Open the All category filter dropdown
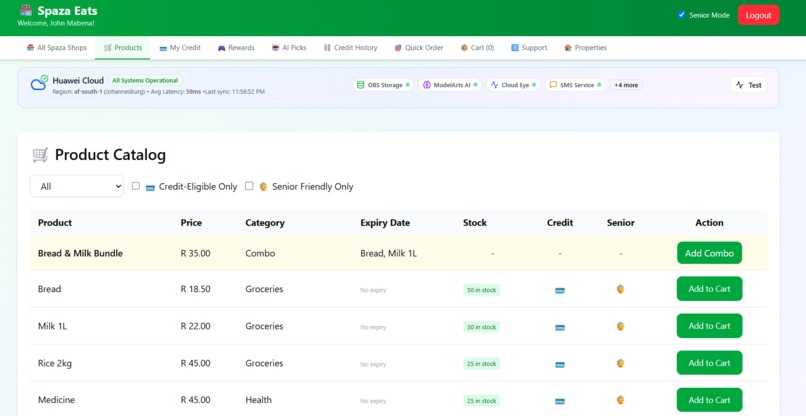 click(x=77, y=186)
